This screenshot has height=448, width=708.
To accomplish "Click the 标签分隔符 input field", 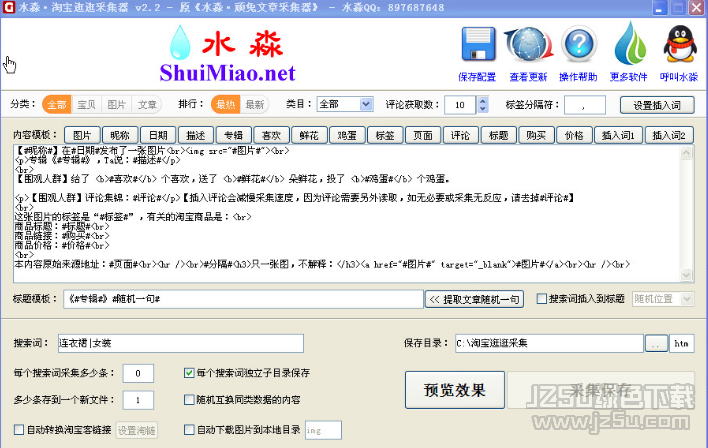I will tap(585, 105).
